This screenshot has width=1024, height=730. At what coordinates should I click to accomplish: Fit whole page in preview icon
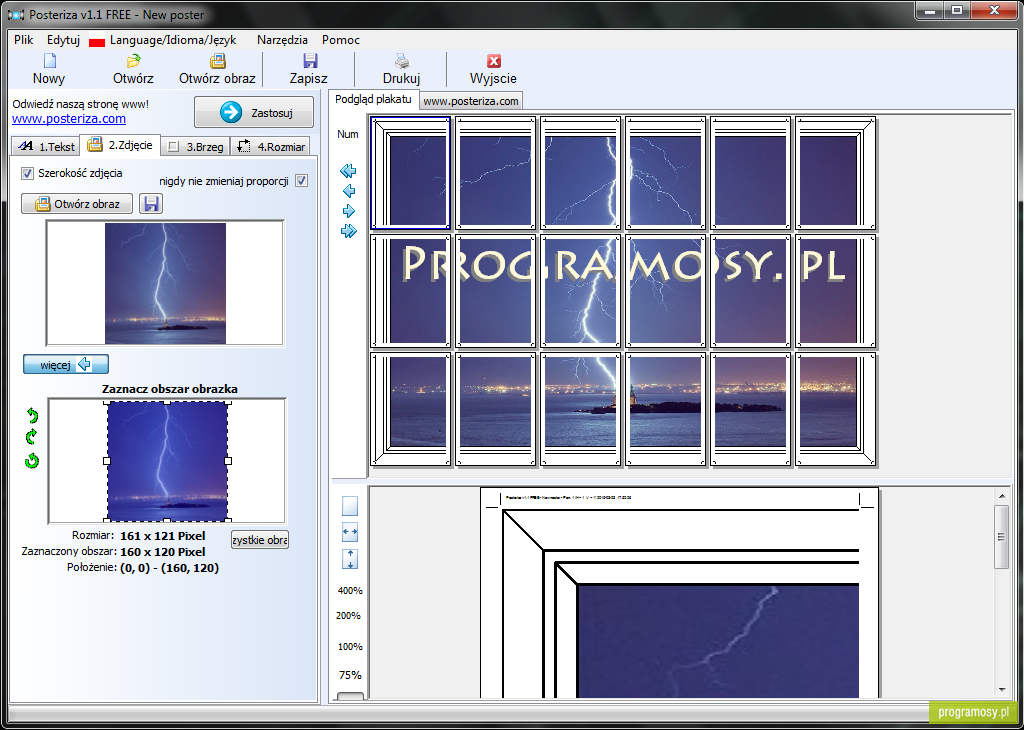(x=350, y=506)
